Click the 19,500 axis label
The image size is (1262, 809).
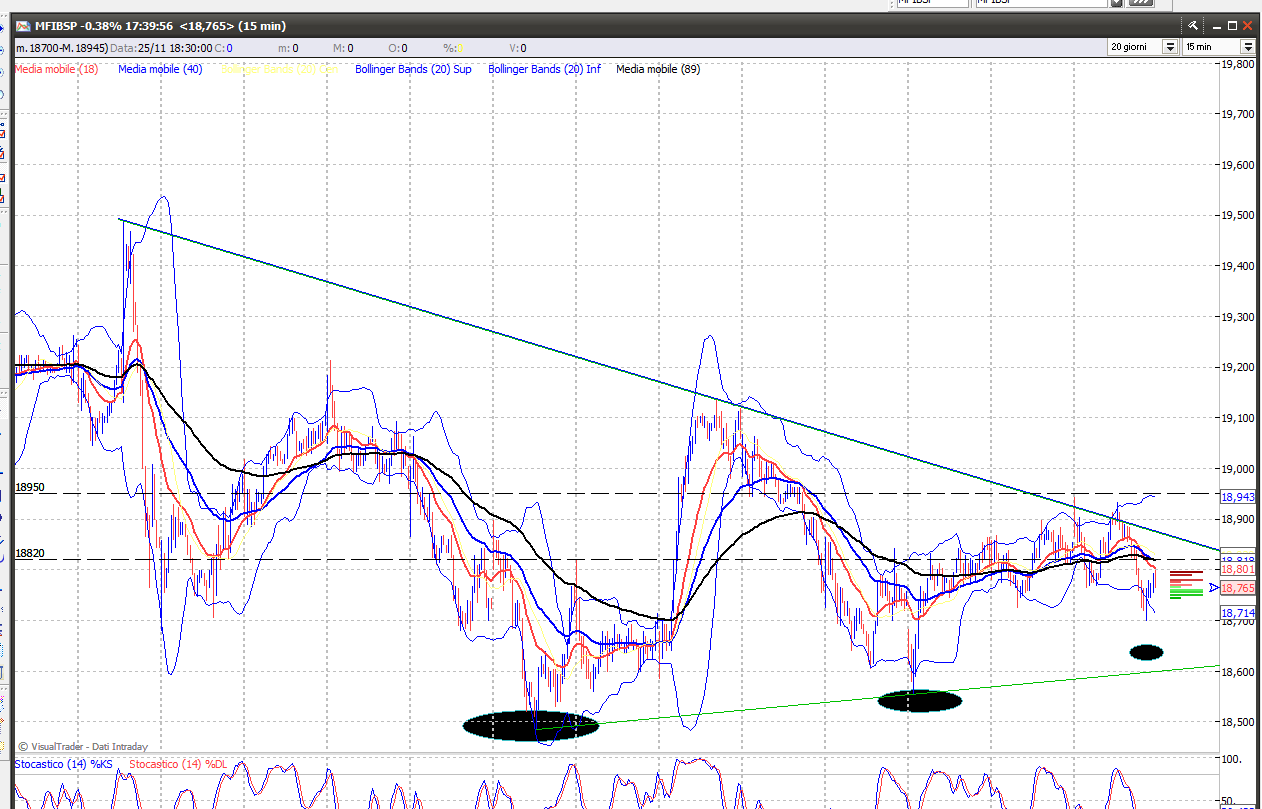1238,215
